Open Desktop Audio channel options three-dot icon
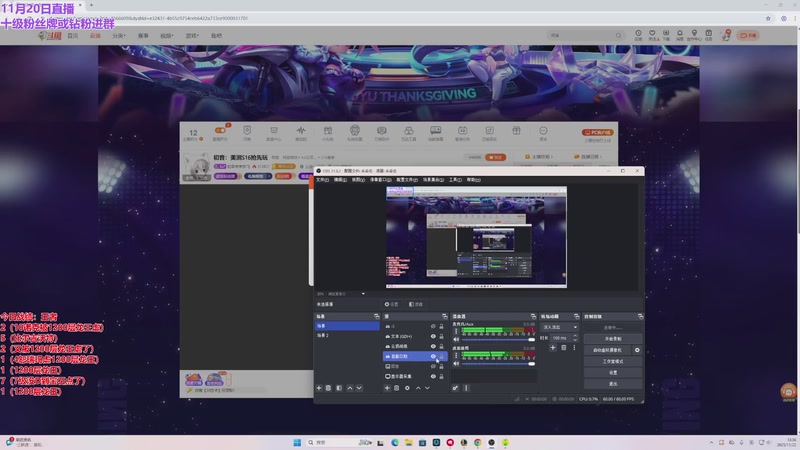 (456, 356)
